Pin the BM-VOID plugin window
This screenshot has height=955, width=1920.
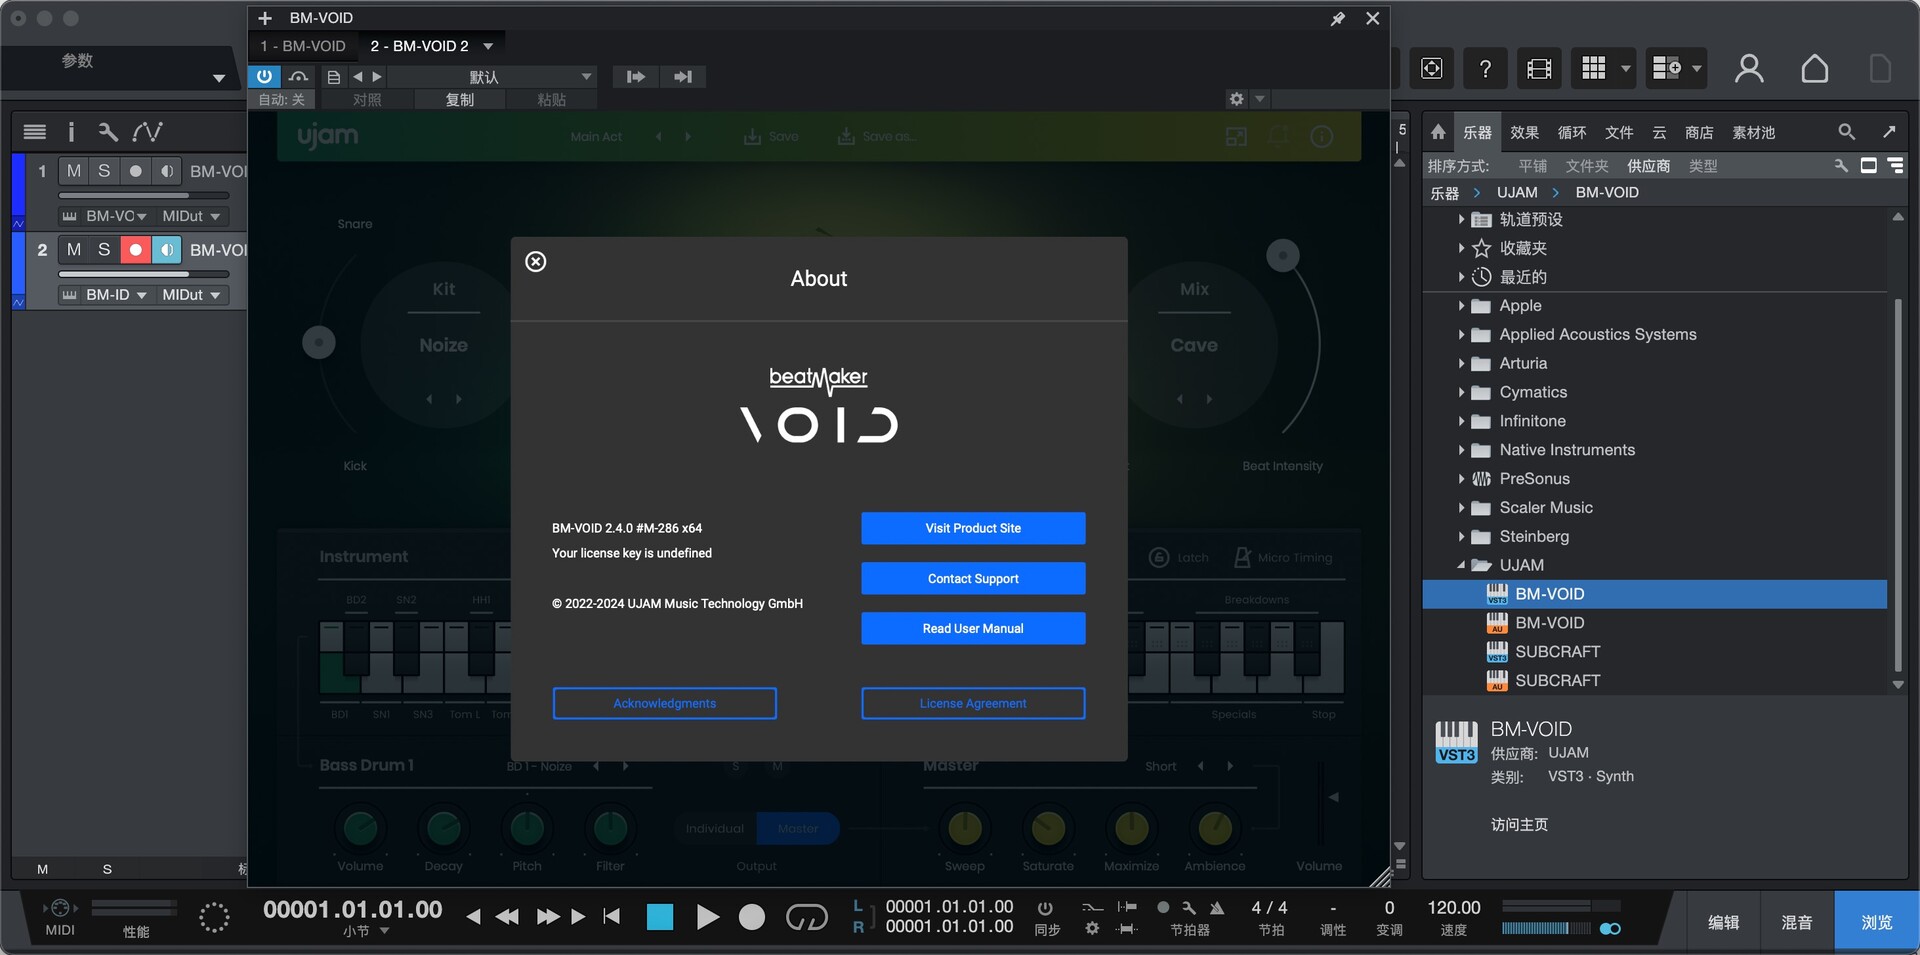(x=1337, y=18)
